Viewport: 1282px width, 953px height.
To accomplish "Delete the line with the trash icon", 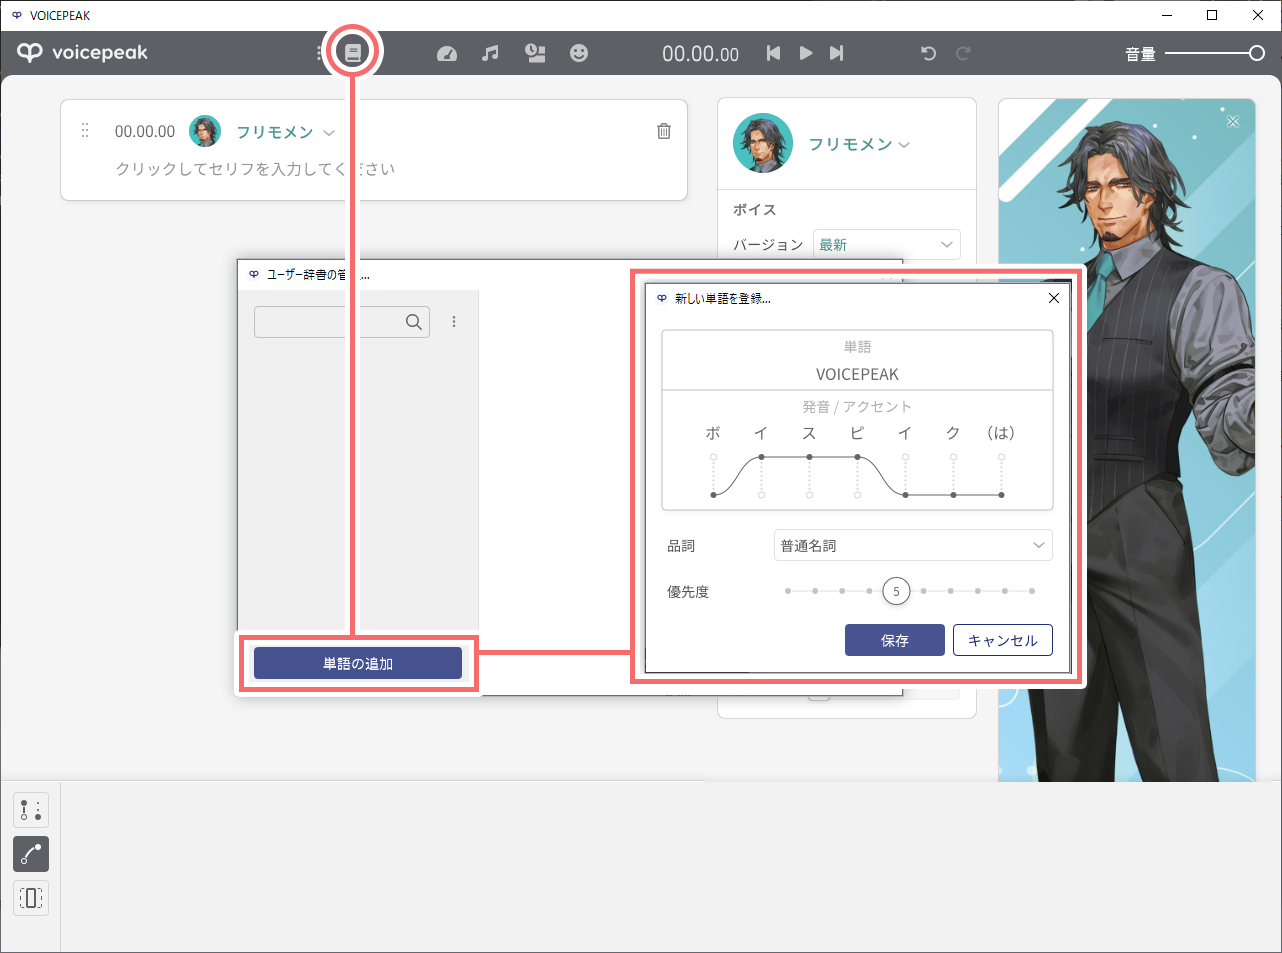I will pos(664,131).
